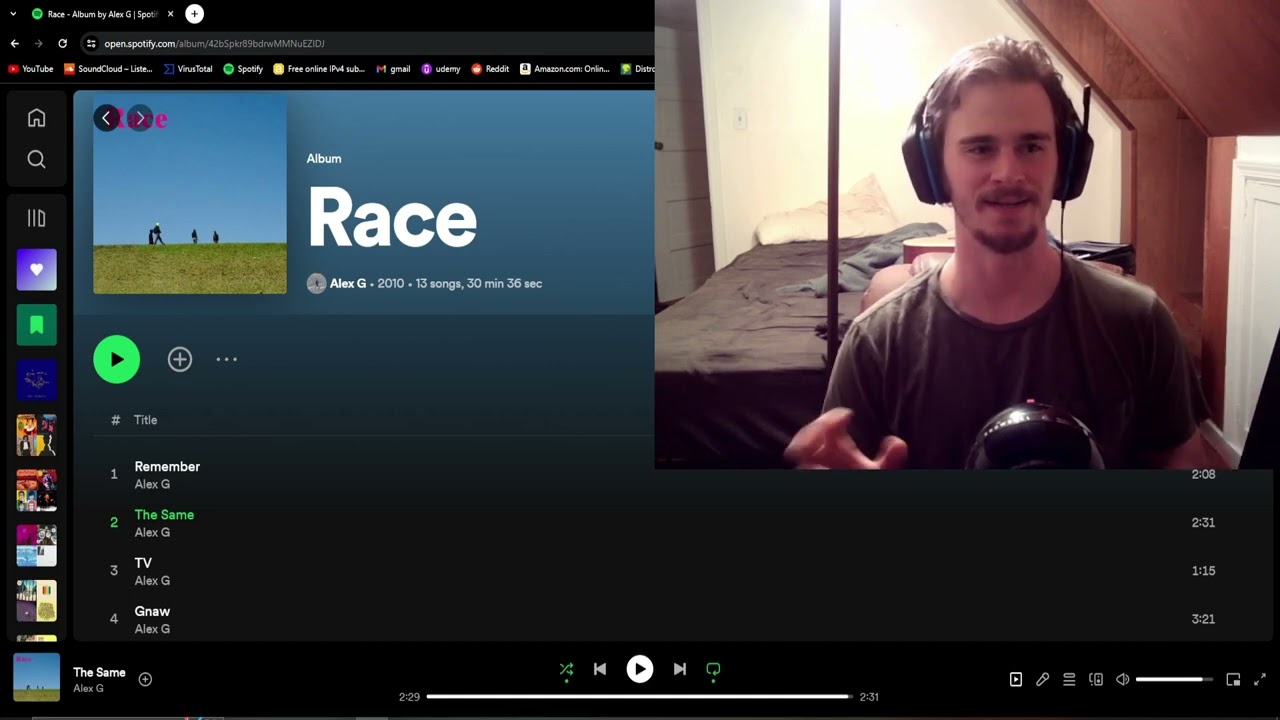The image size is (1280, 720).
Task: Sort by the Title column header
Action: (145, 420)
